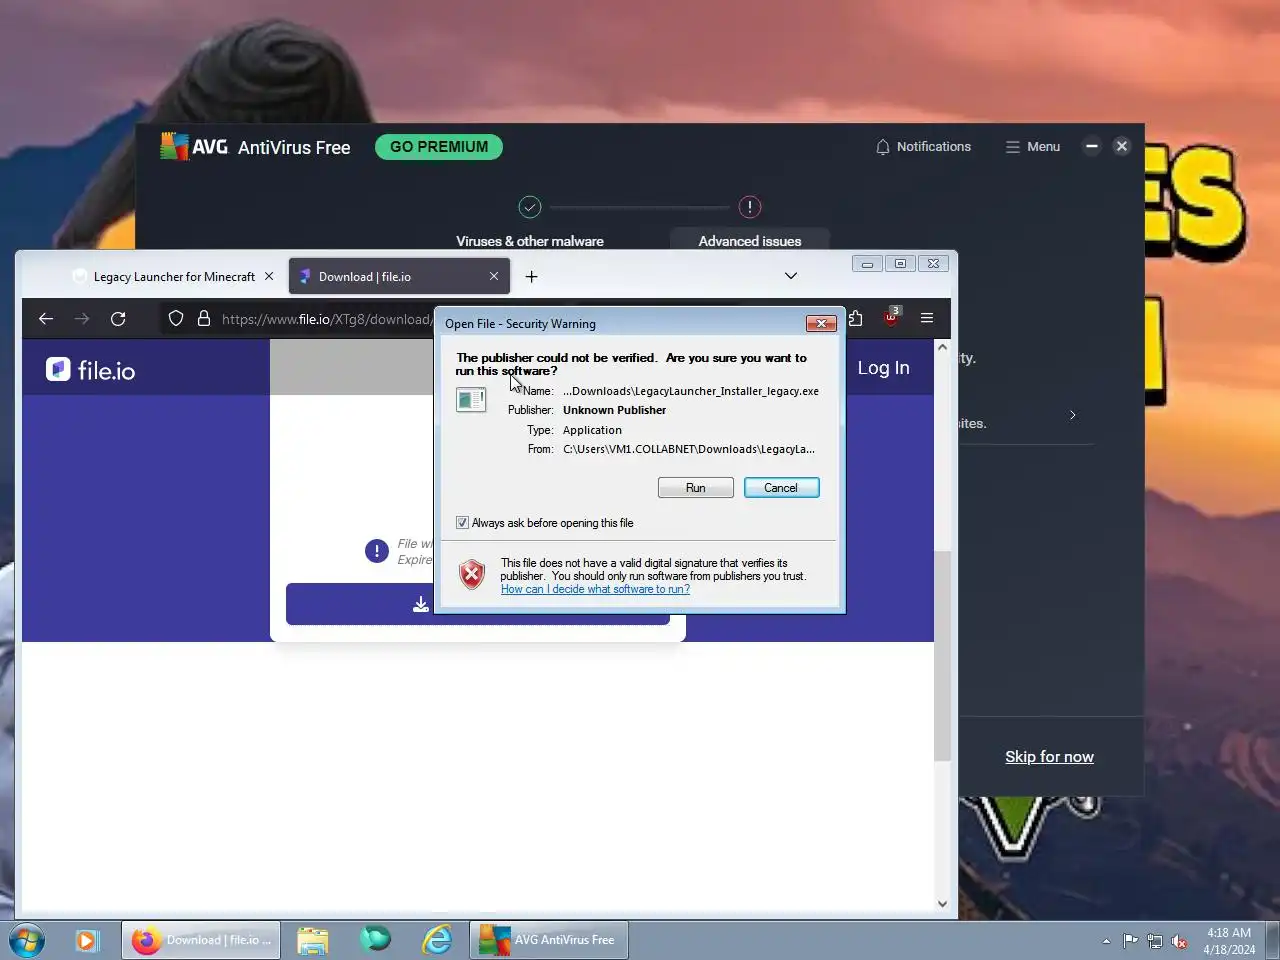Click the green globe taskbar icon

375,939
